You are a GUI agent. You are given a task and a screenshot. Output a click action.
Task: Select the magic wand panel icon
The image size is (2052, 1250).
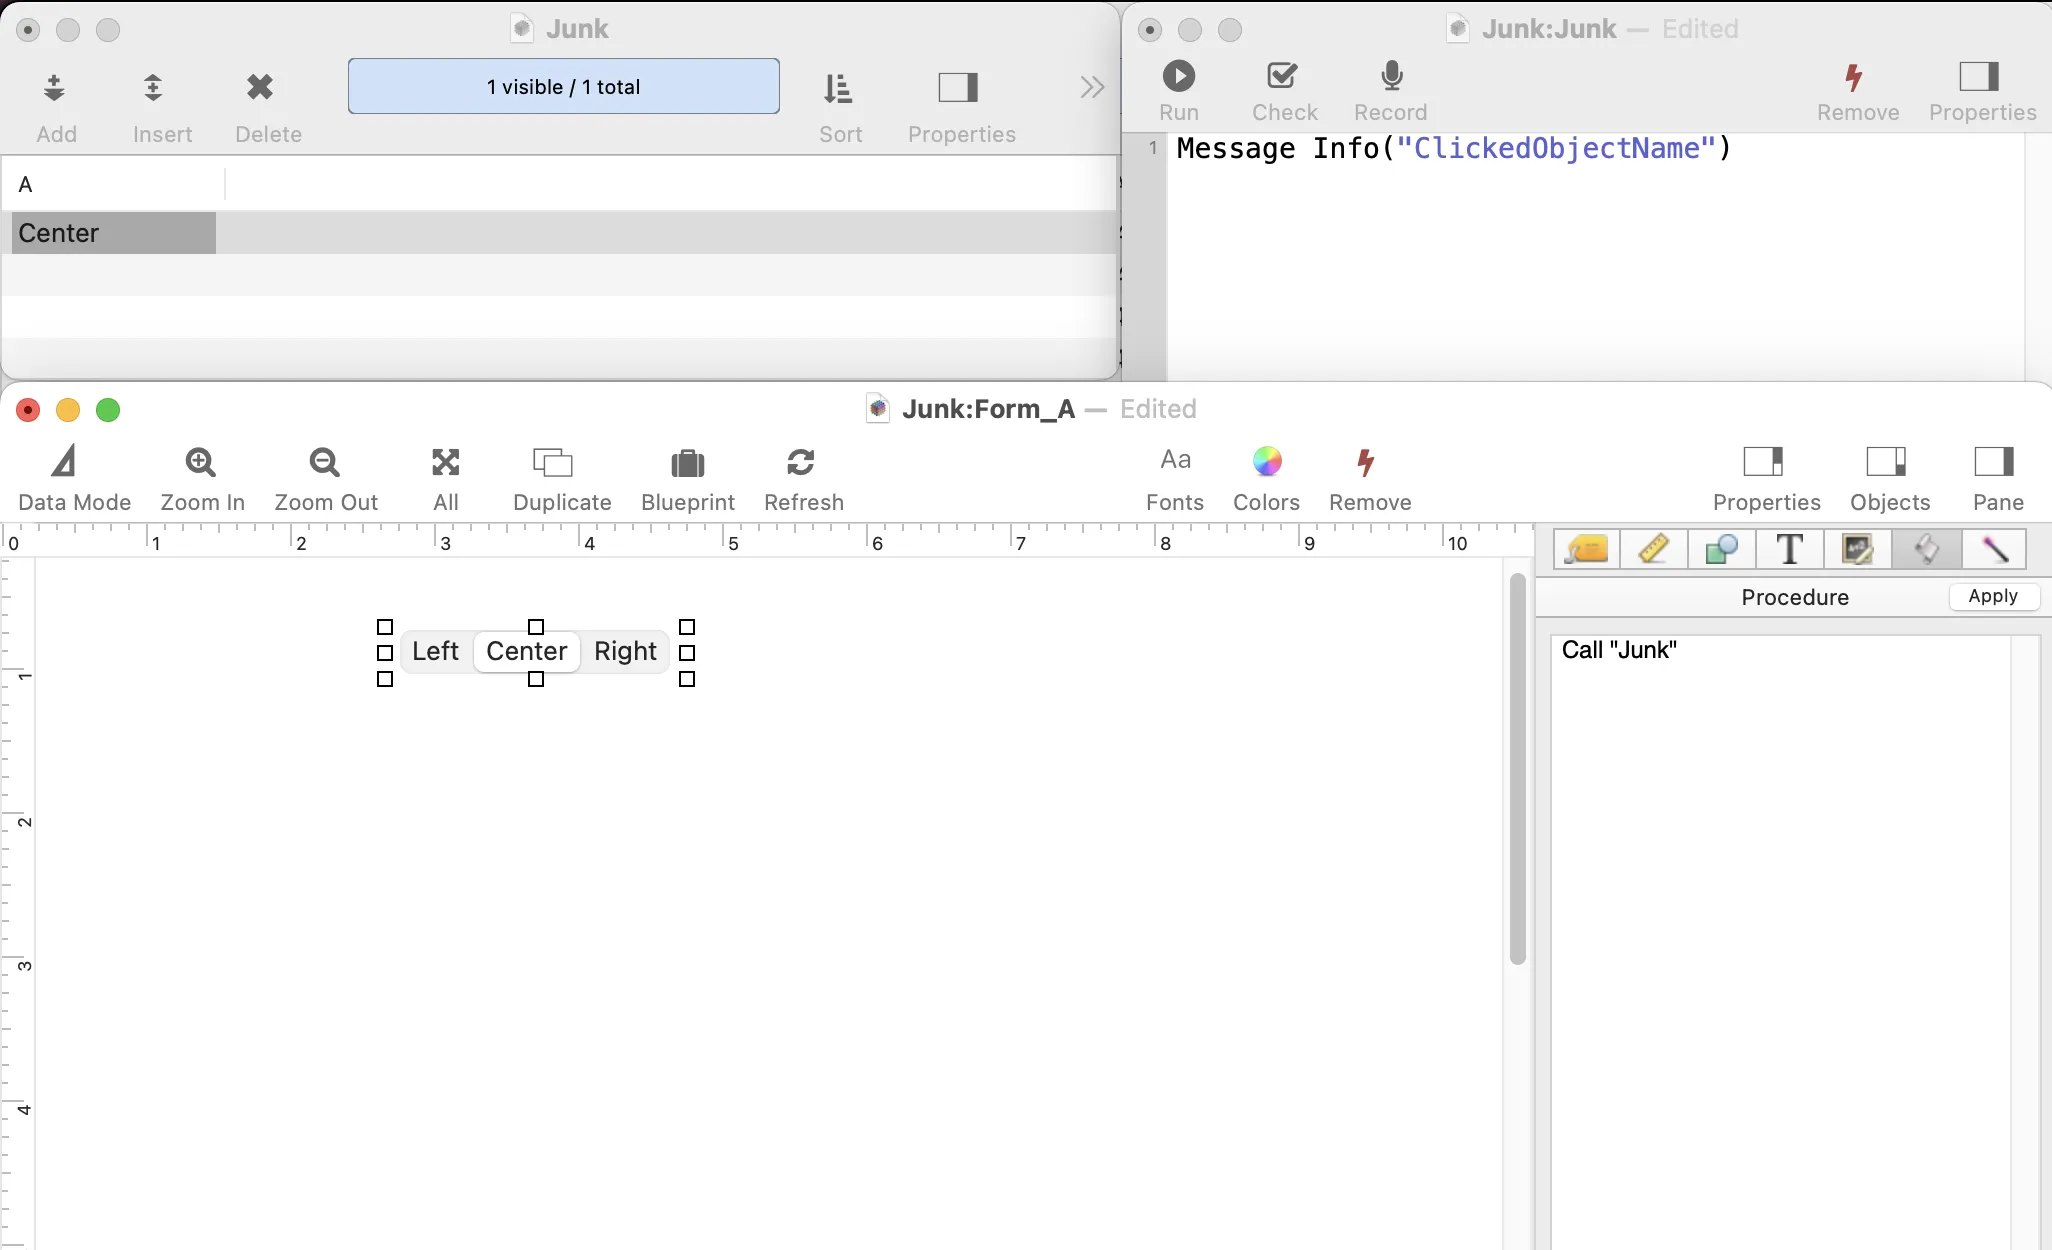pos(1993,549)
